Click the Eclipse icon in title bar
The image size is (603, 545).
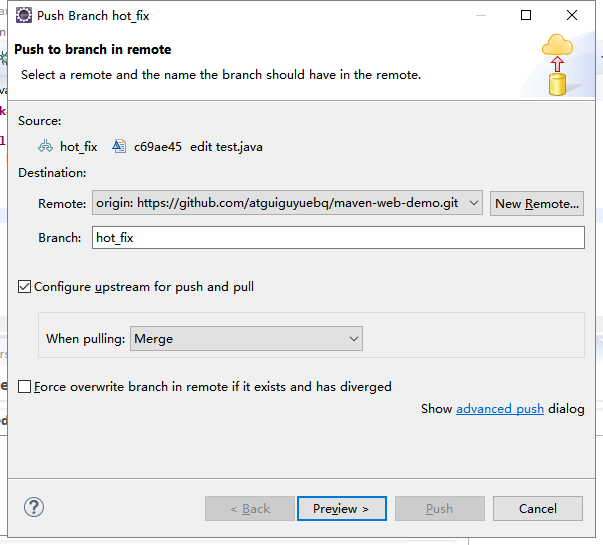pyautogui.click(x=24, y=15)
